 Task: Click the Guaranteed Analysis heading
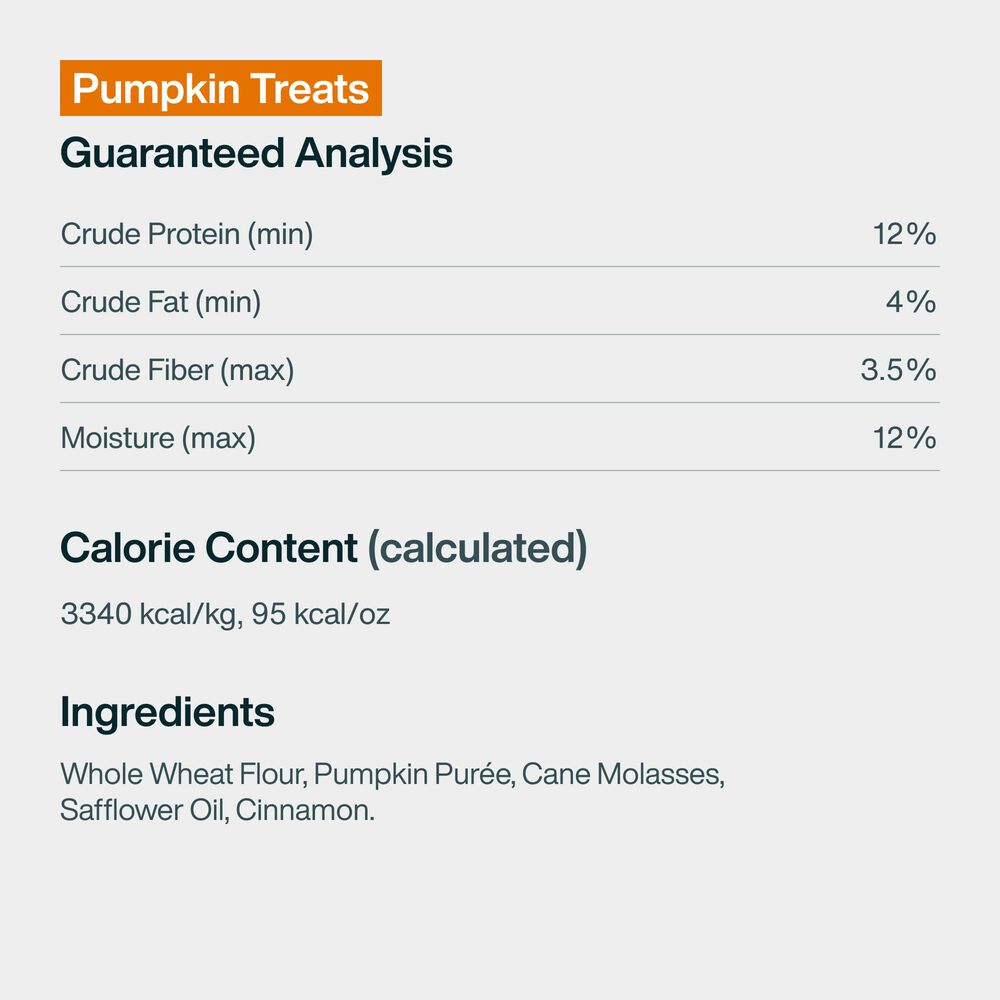click(256, 154)
